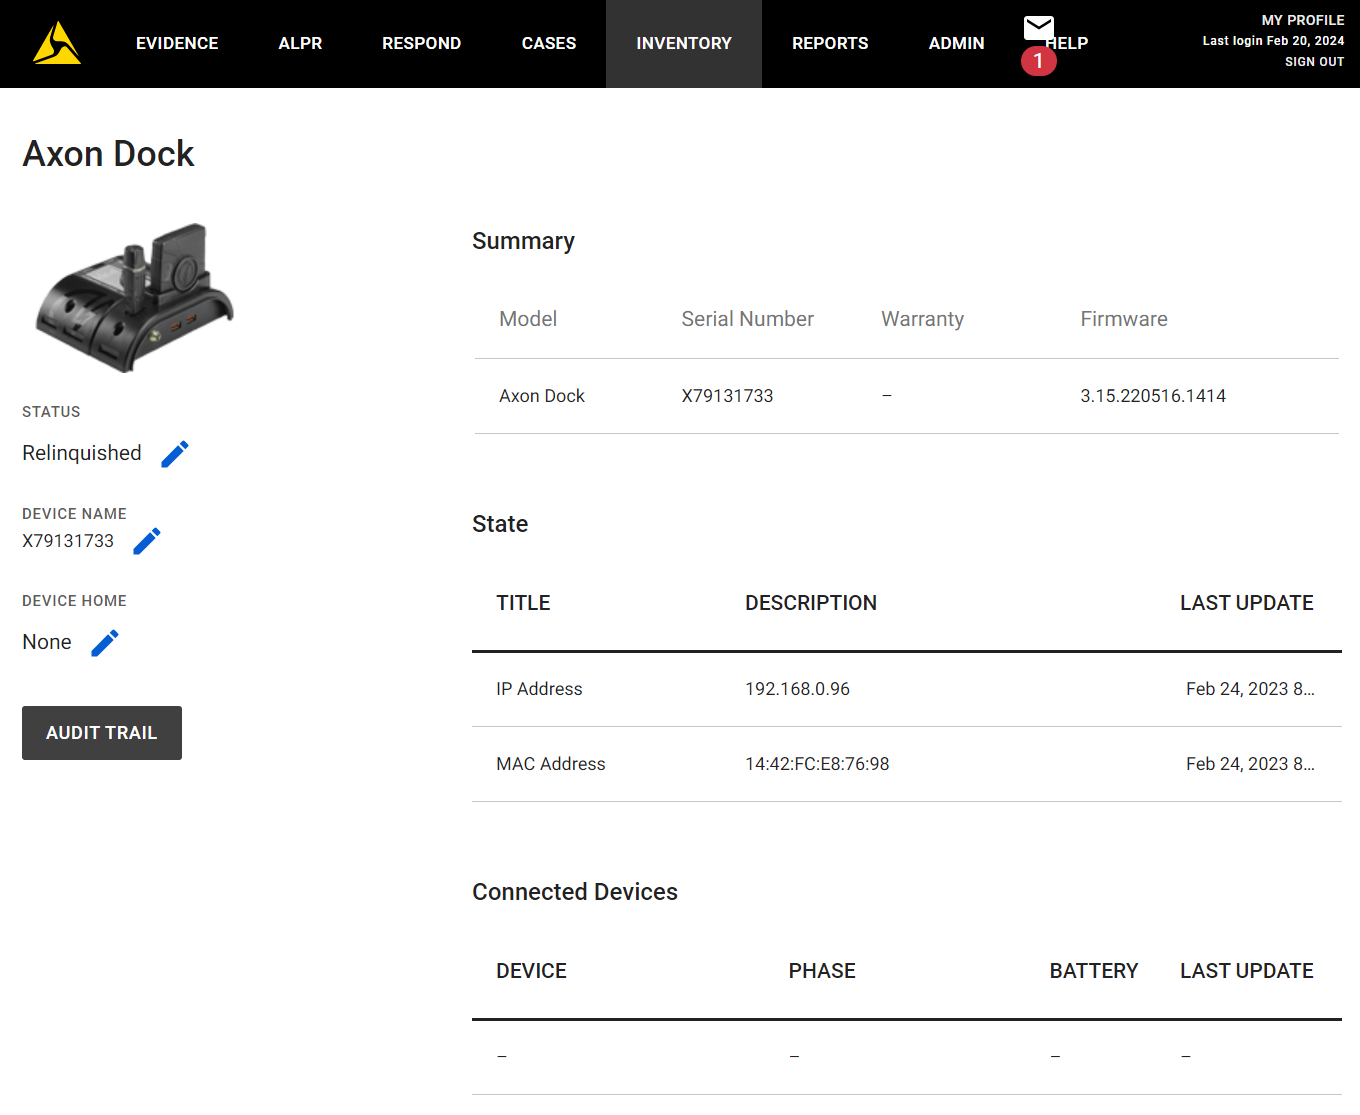1360x1115 pixels.
Task: Open My Profile link
Action: click(1302, 20)
